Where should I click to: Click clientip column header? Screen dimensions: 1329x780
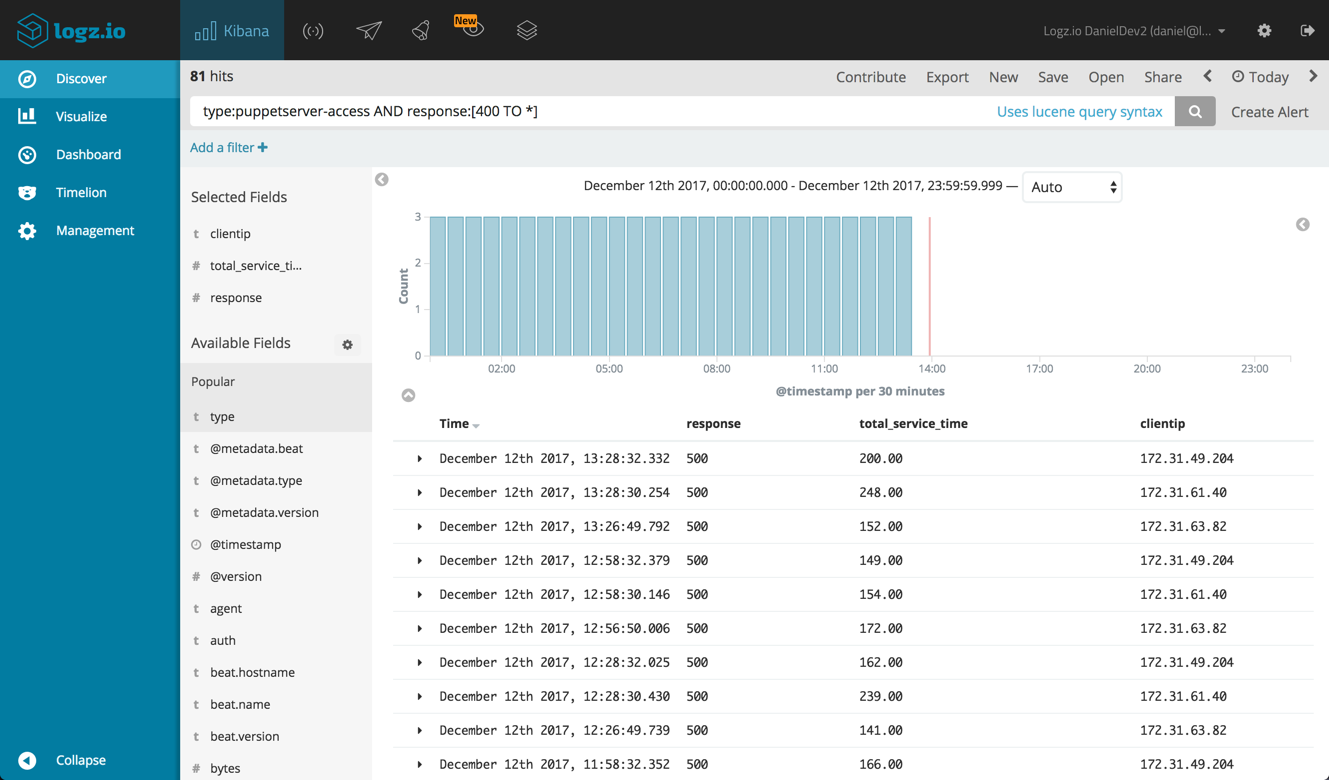click(1162, 424)
